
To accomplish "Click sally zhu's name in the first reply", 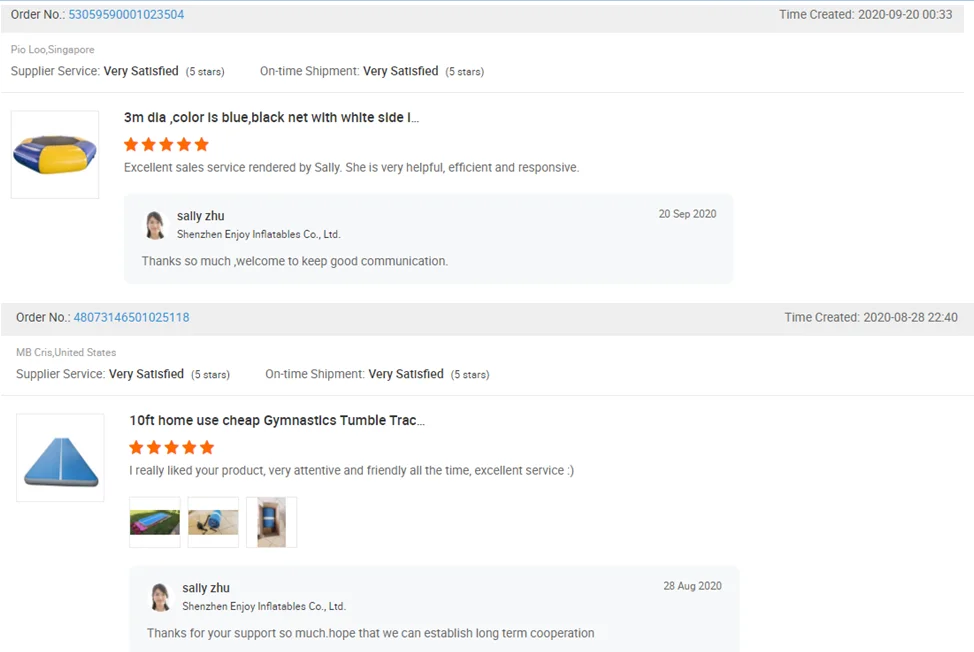I will pos(200,216).
